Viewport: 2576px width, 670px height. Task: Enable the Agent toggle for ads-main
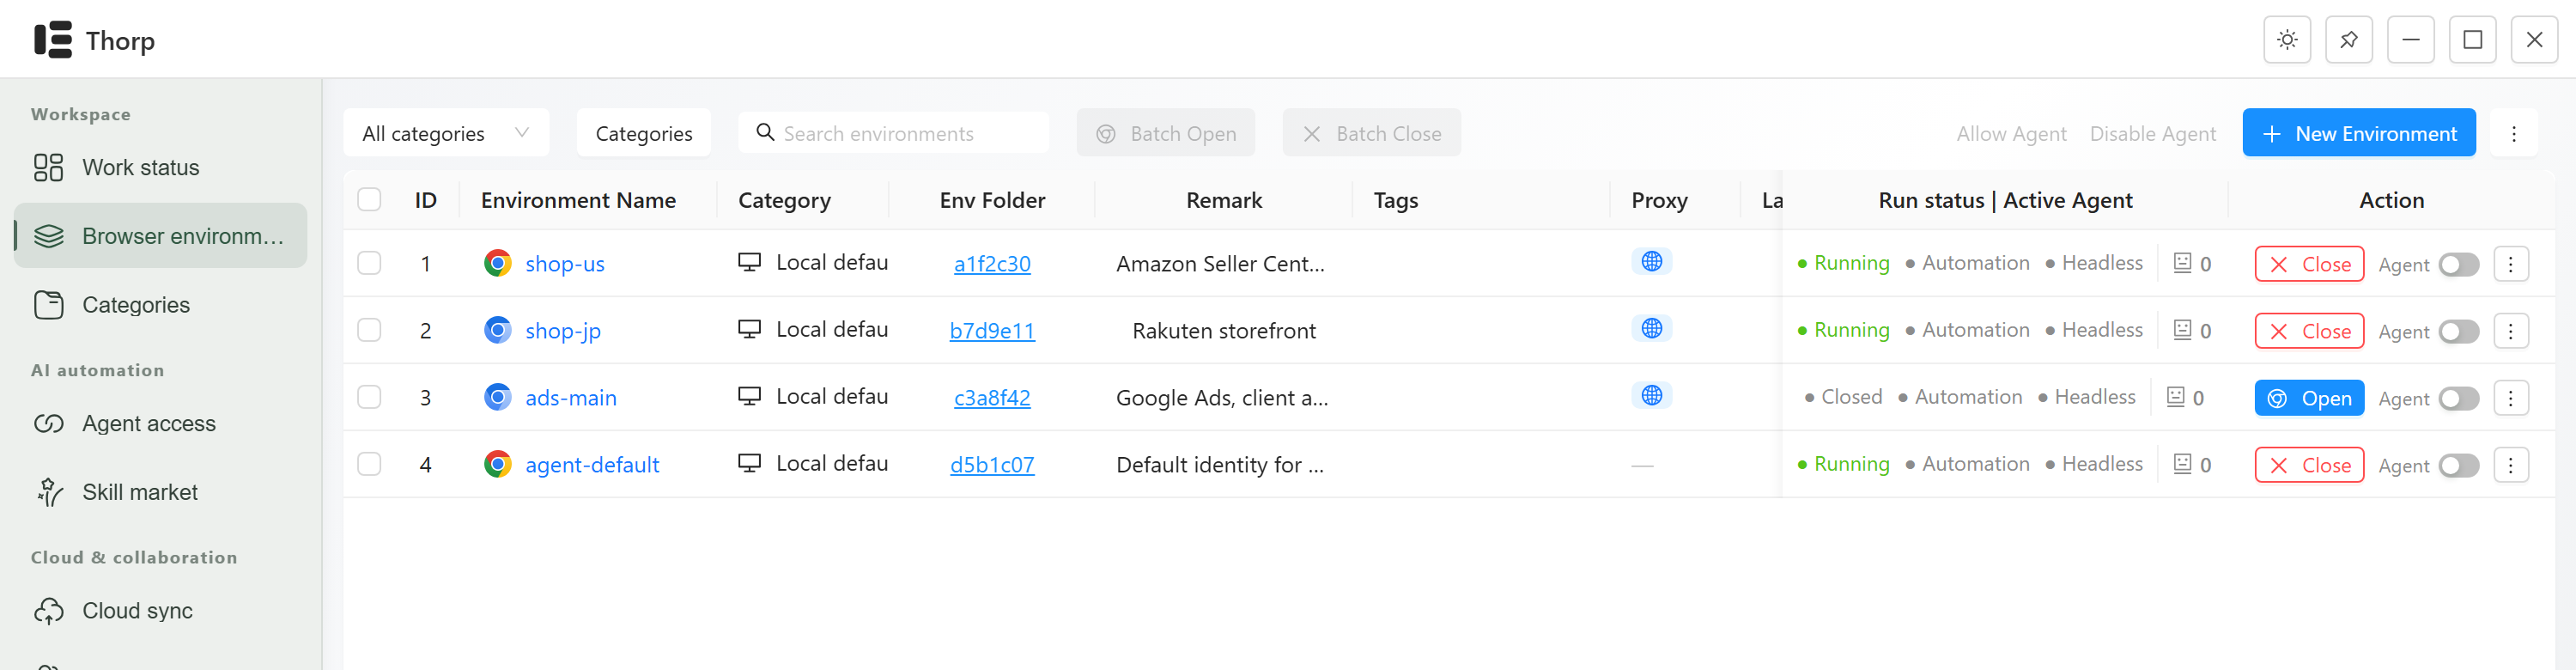tap(2458, 399)
